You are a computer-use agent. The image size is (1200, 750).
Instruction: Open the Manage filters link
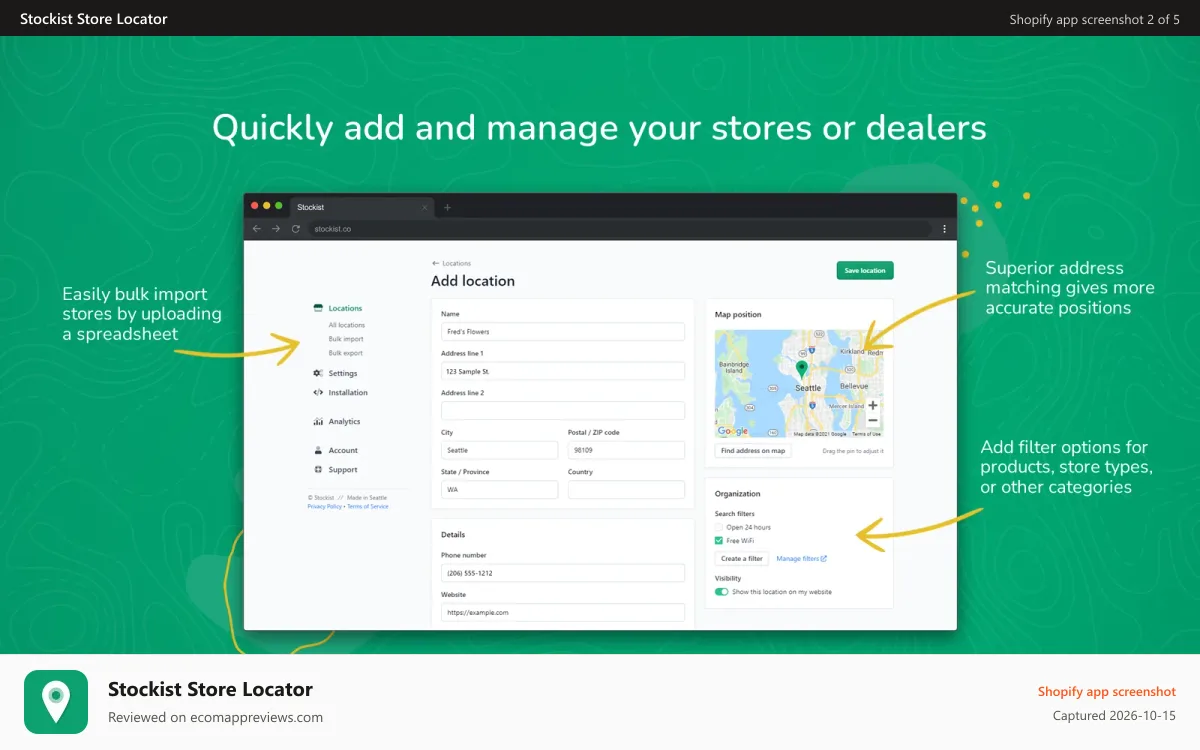[801, 559]
